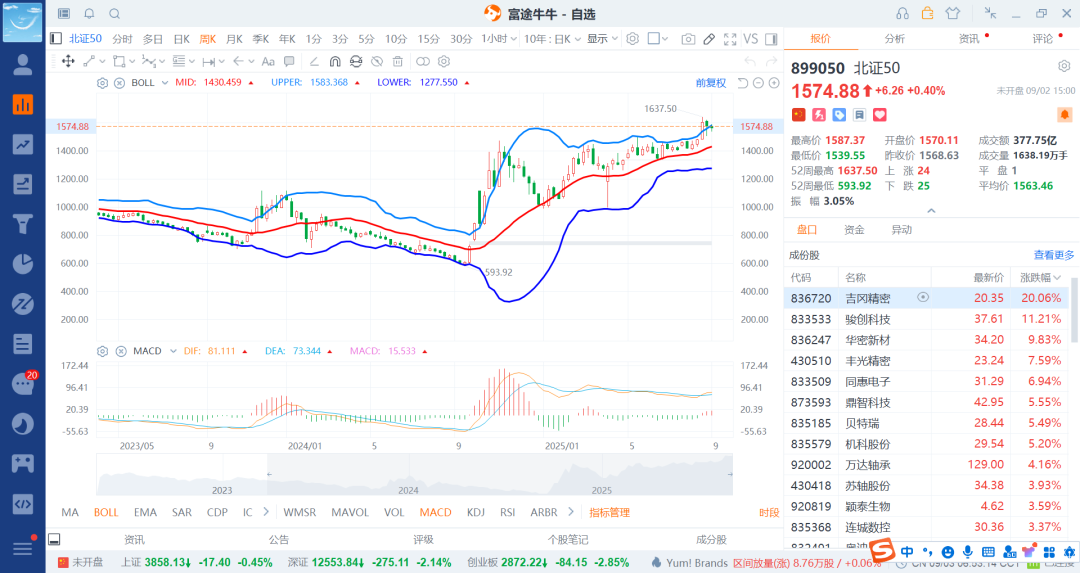Toggle the sync drawings circular icon

coord(355,61)
